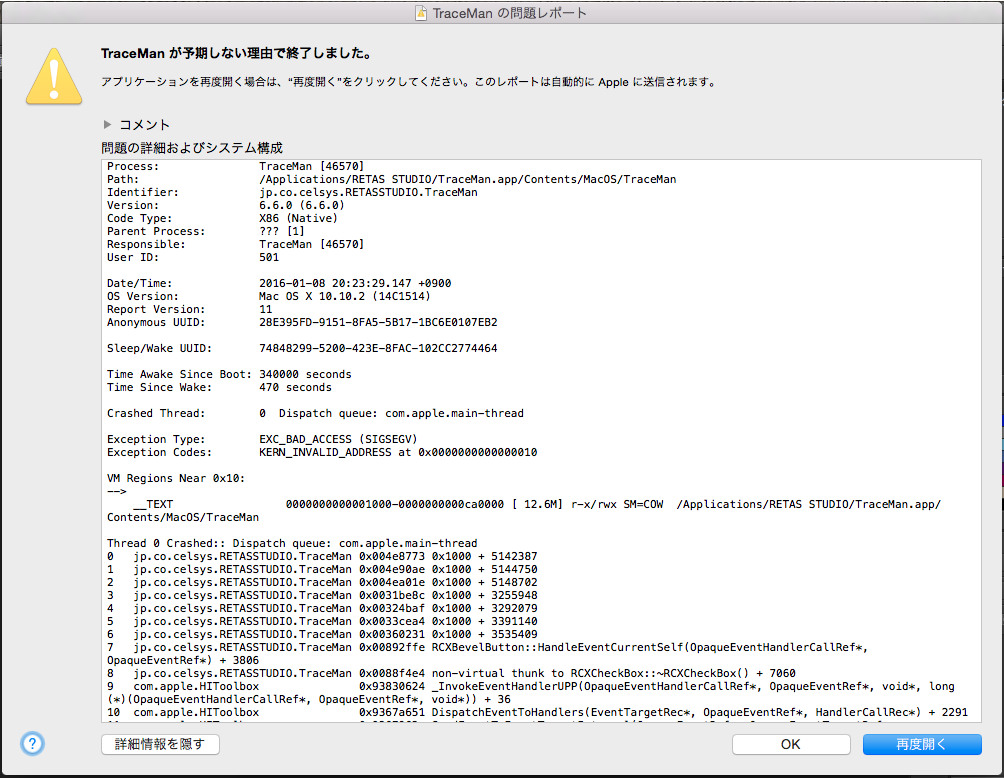Screen dimensions: 1004x778
Task: Click the Parent Process ??? [1] line
Action: 206,231
